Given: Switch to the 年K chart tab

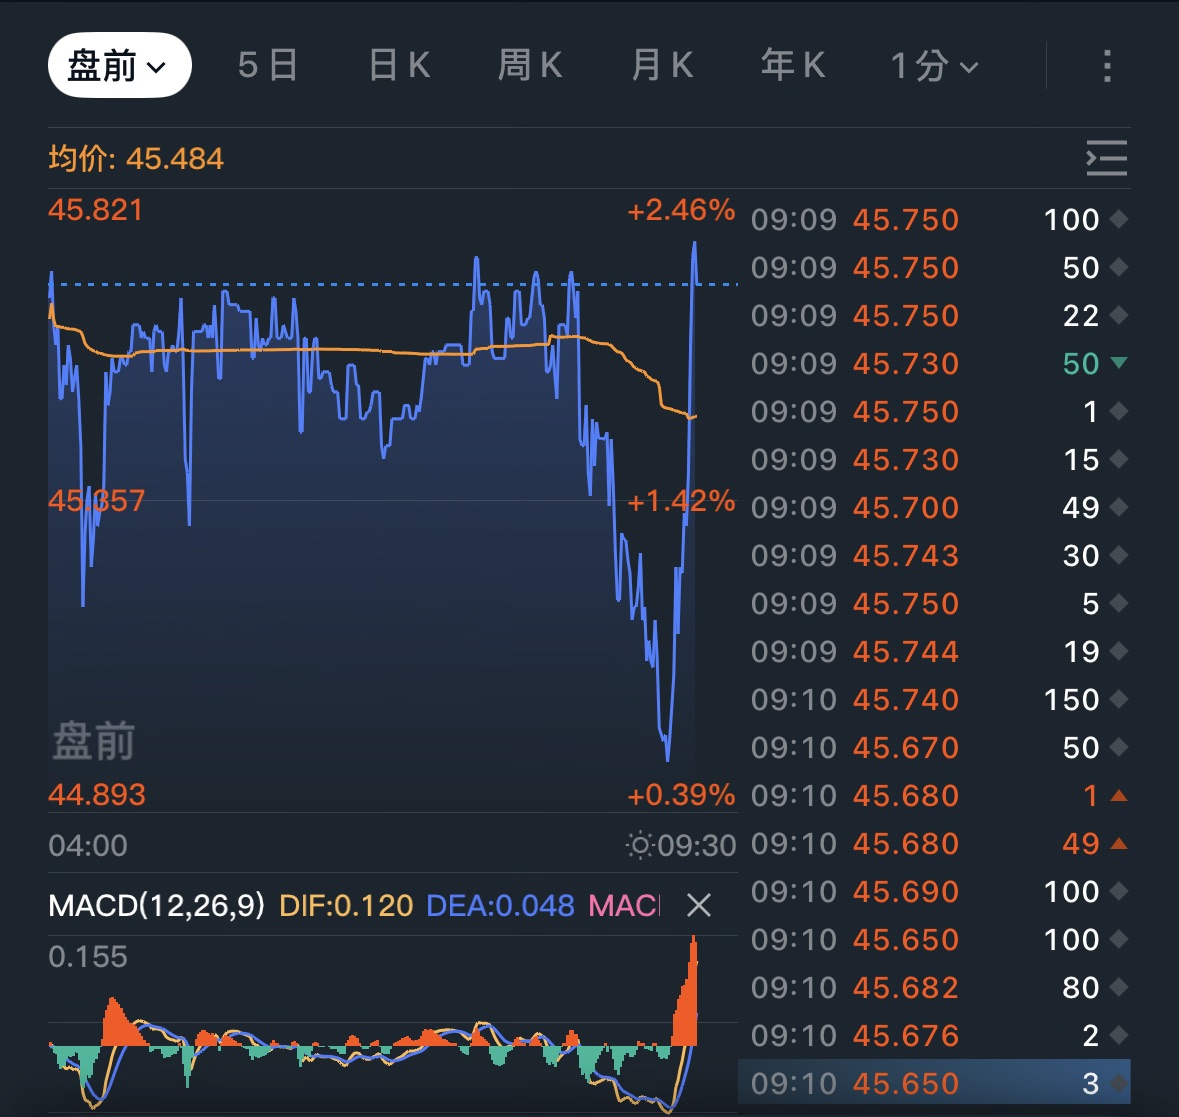Looking at the screenshot, I should point(793,65).
